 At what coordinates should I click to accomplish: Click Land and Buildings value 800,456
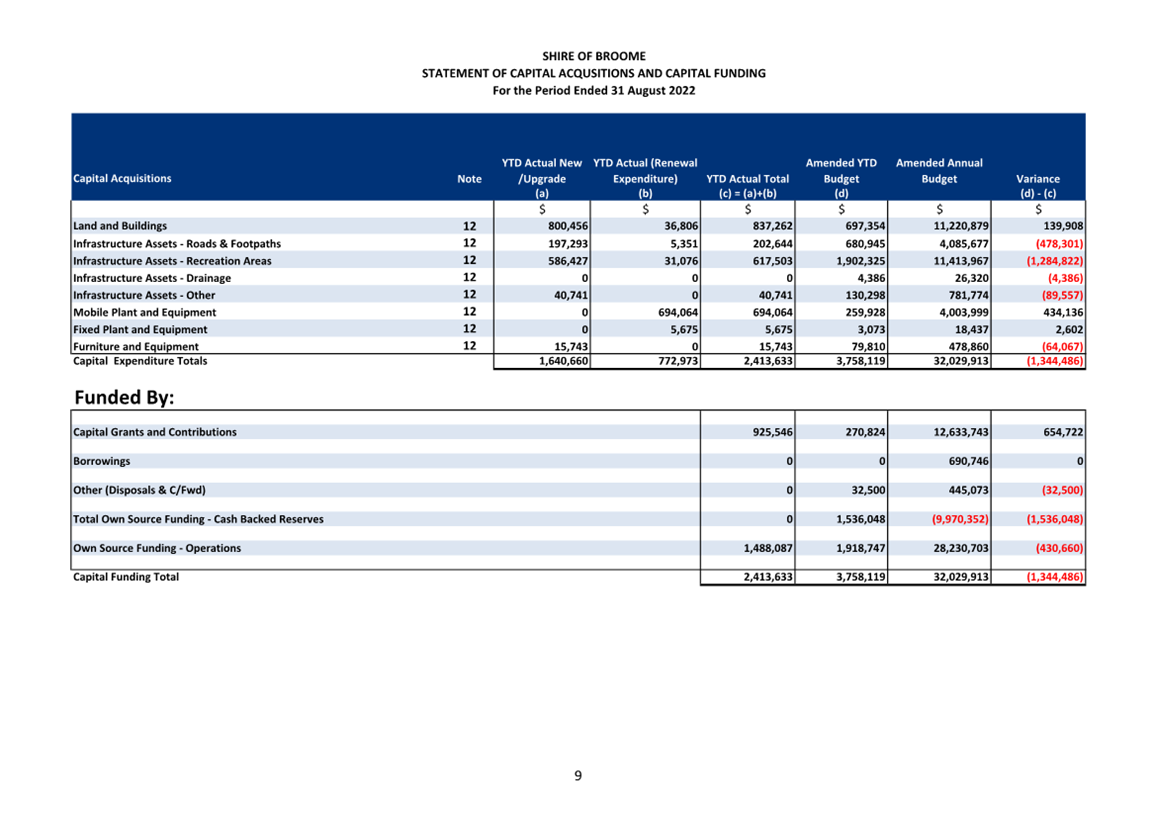tap(568, 226)
